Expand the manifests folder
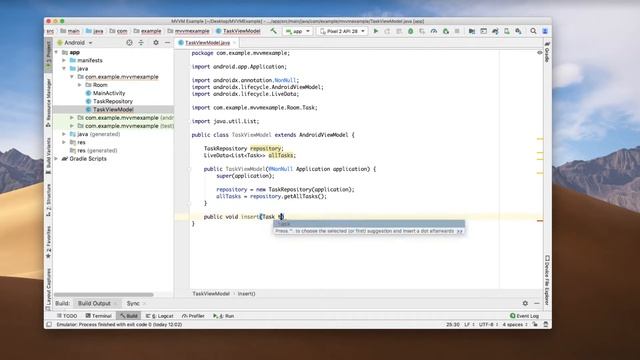The image size is (640, 360). click(64, 60)
